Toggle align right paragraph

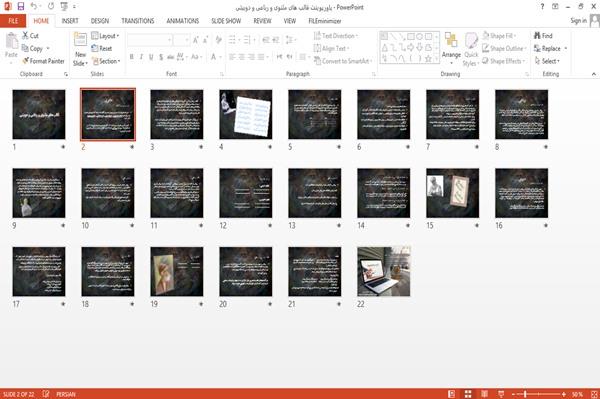pos(251,57)
